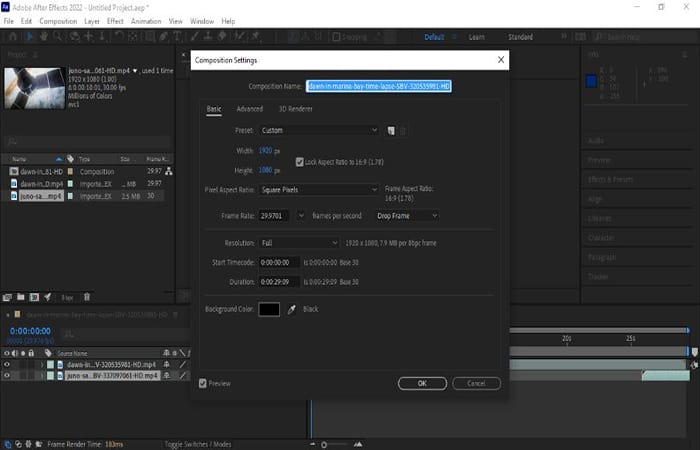The height and width of the screenshot is (450, 700).
Task: Toggle Lock Aspect Ratio to 16:9 checkbox
Action: click(x=300, y=162)
